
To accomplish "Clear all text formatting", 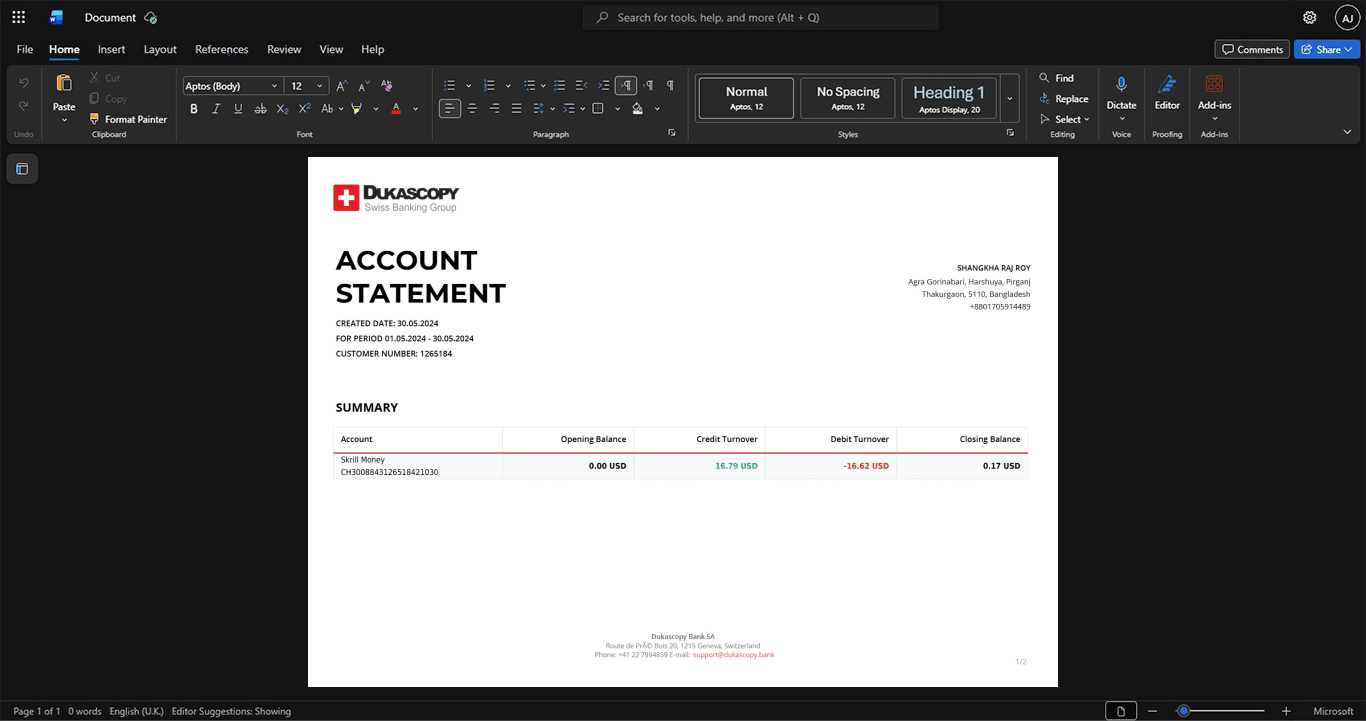I will (387, 86).
